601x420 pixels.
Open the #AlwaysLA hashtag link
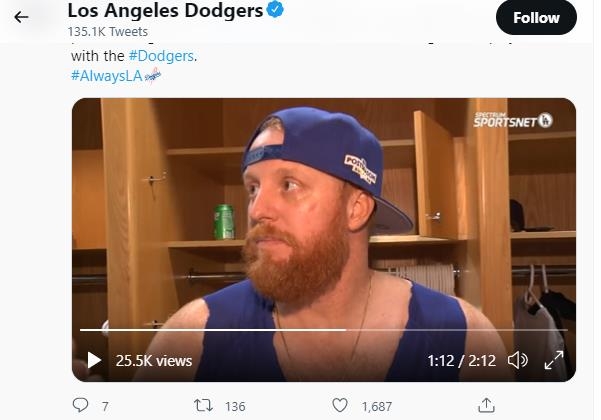[x=107, y=76]
